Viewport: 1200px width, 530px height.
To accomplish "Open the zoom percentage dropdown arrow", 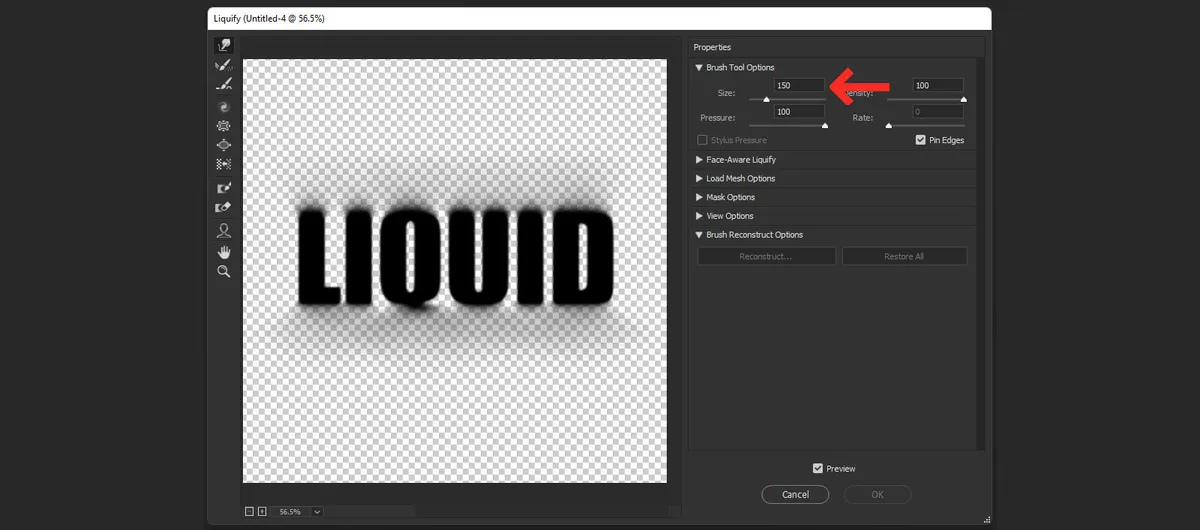I will (317, 511).
